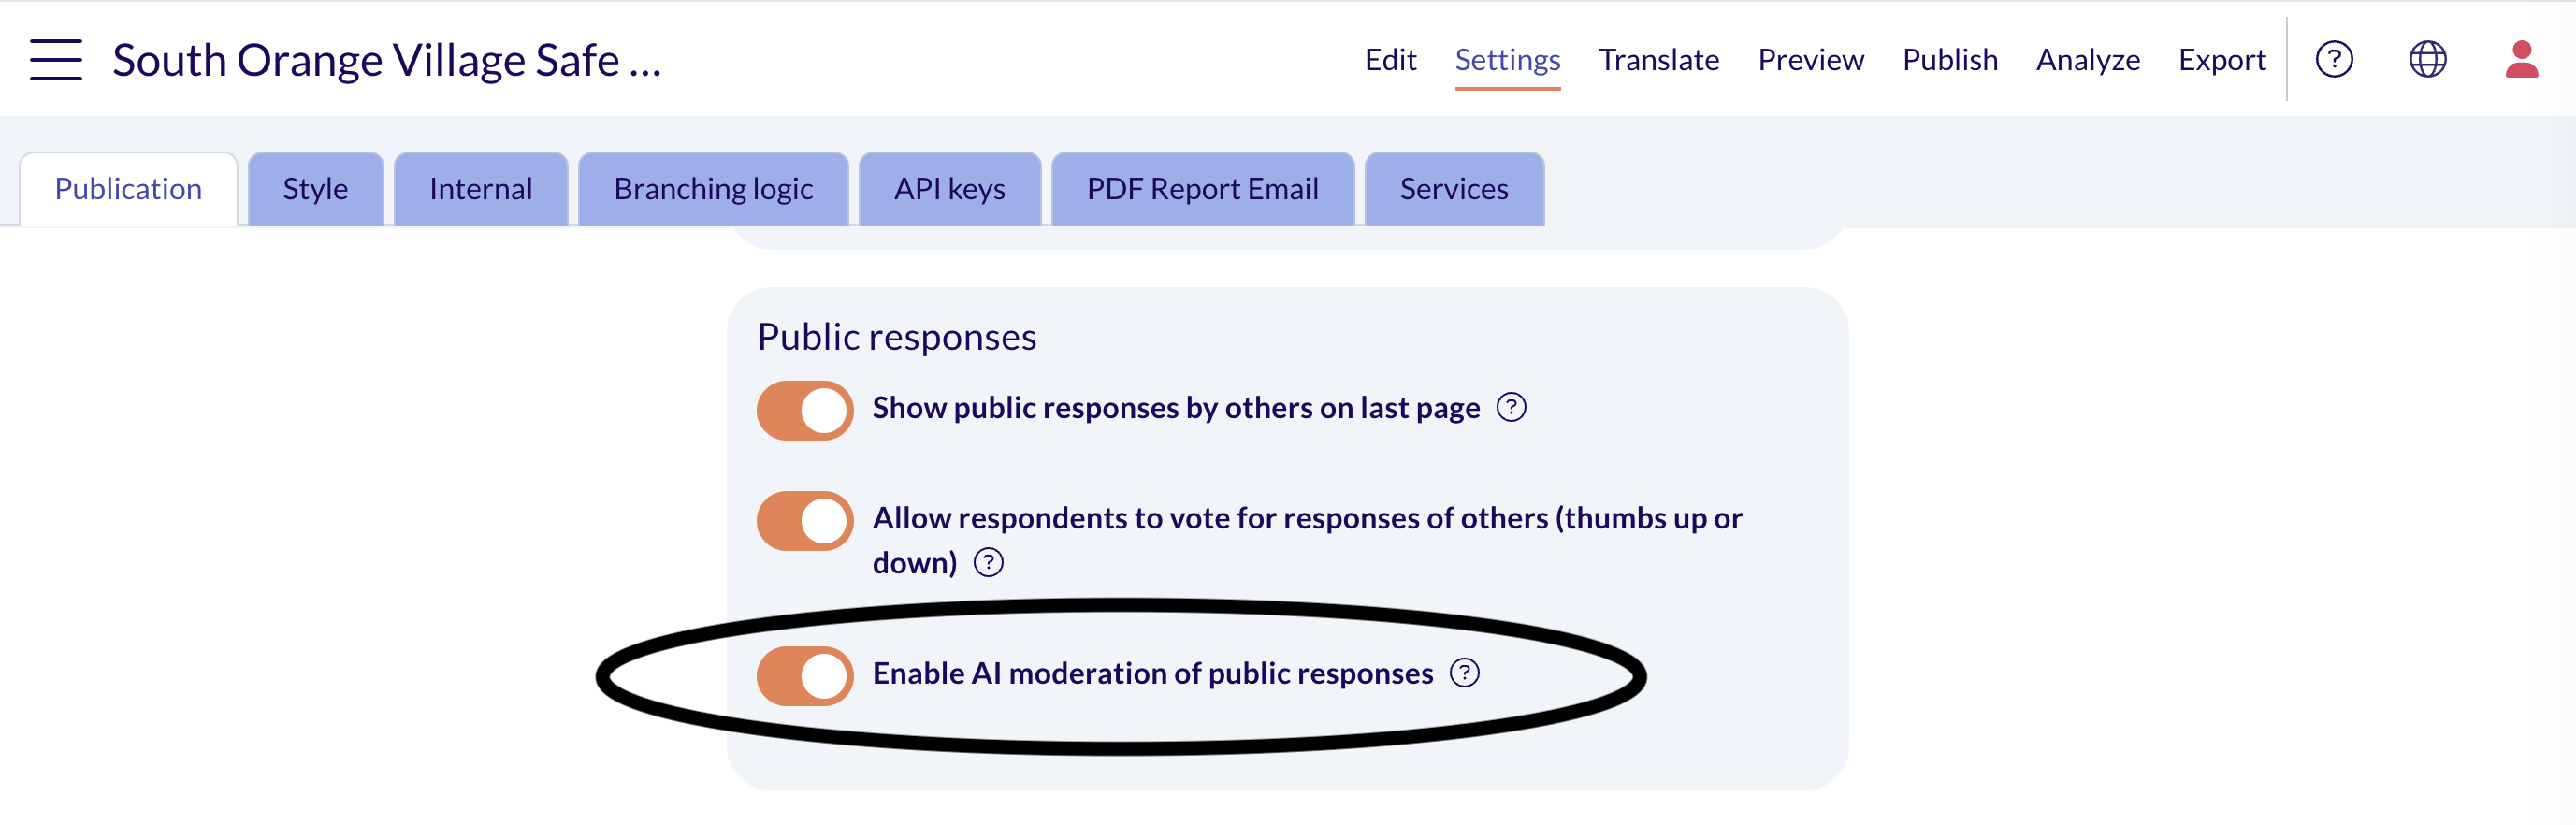The image size is (2576, 825).
Task: Open the user account profile icon
Action: (x=2521, y=60)
